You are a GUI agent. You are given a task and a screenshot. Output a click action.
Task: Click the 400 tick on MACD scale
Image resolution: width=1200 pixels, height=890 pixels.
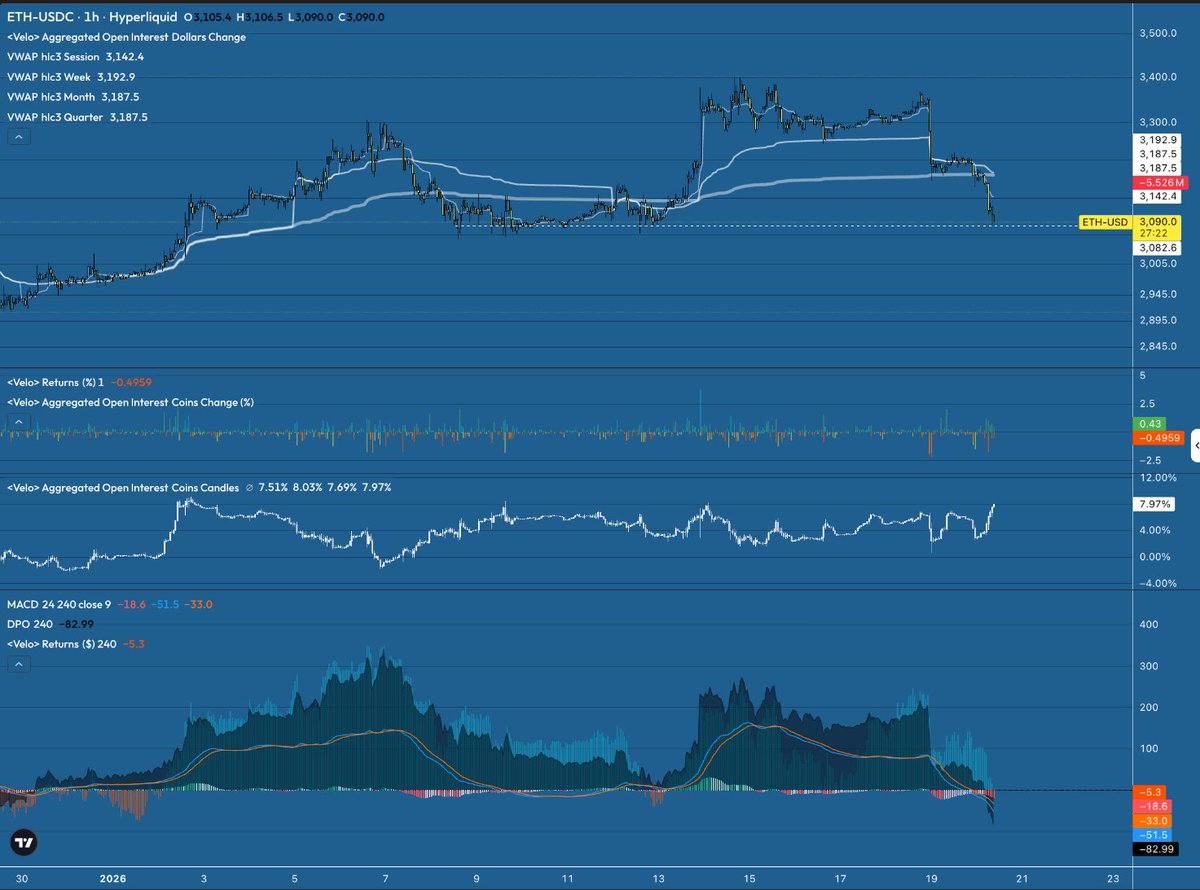tap(1150, 624)
